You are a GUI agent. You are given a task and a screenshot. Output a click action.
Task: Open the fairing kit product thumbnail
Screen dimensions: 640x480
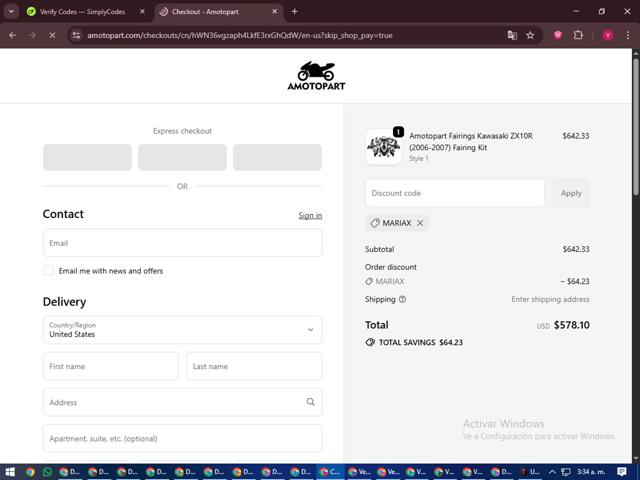click(383, 147)
